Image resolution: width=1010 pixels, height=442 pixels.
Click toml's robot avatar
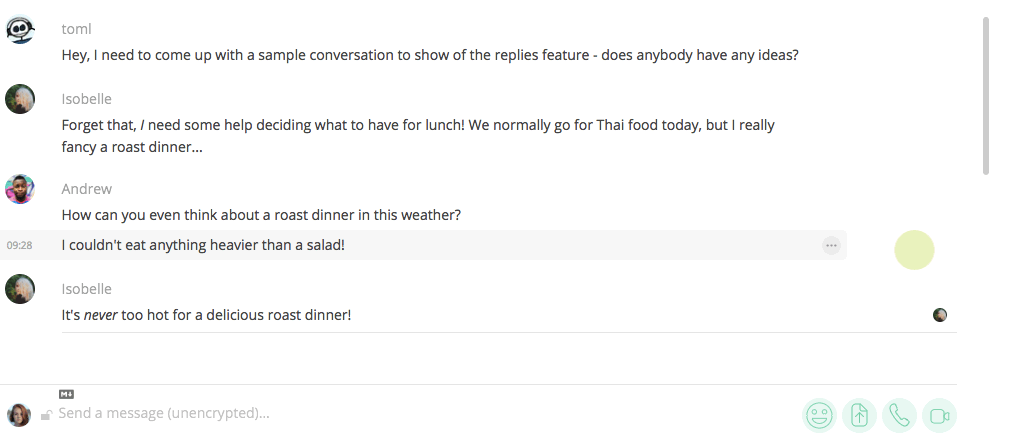20,29
